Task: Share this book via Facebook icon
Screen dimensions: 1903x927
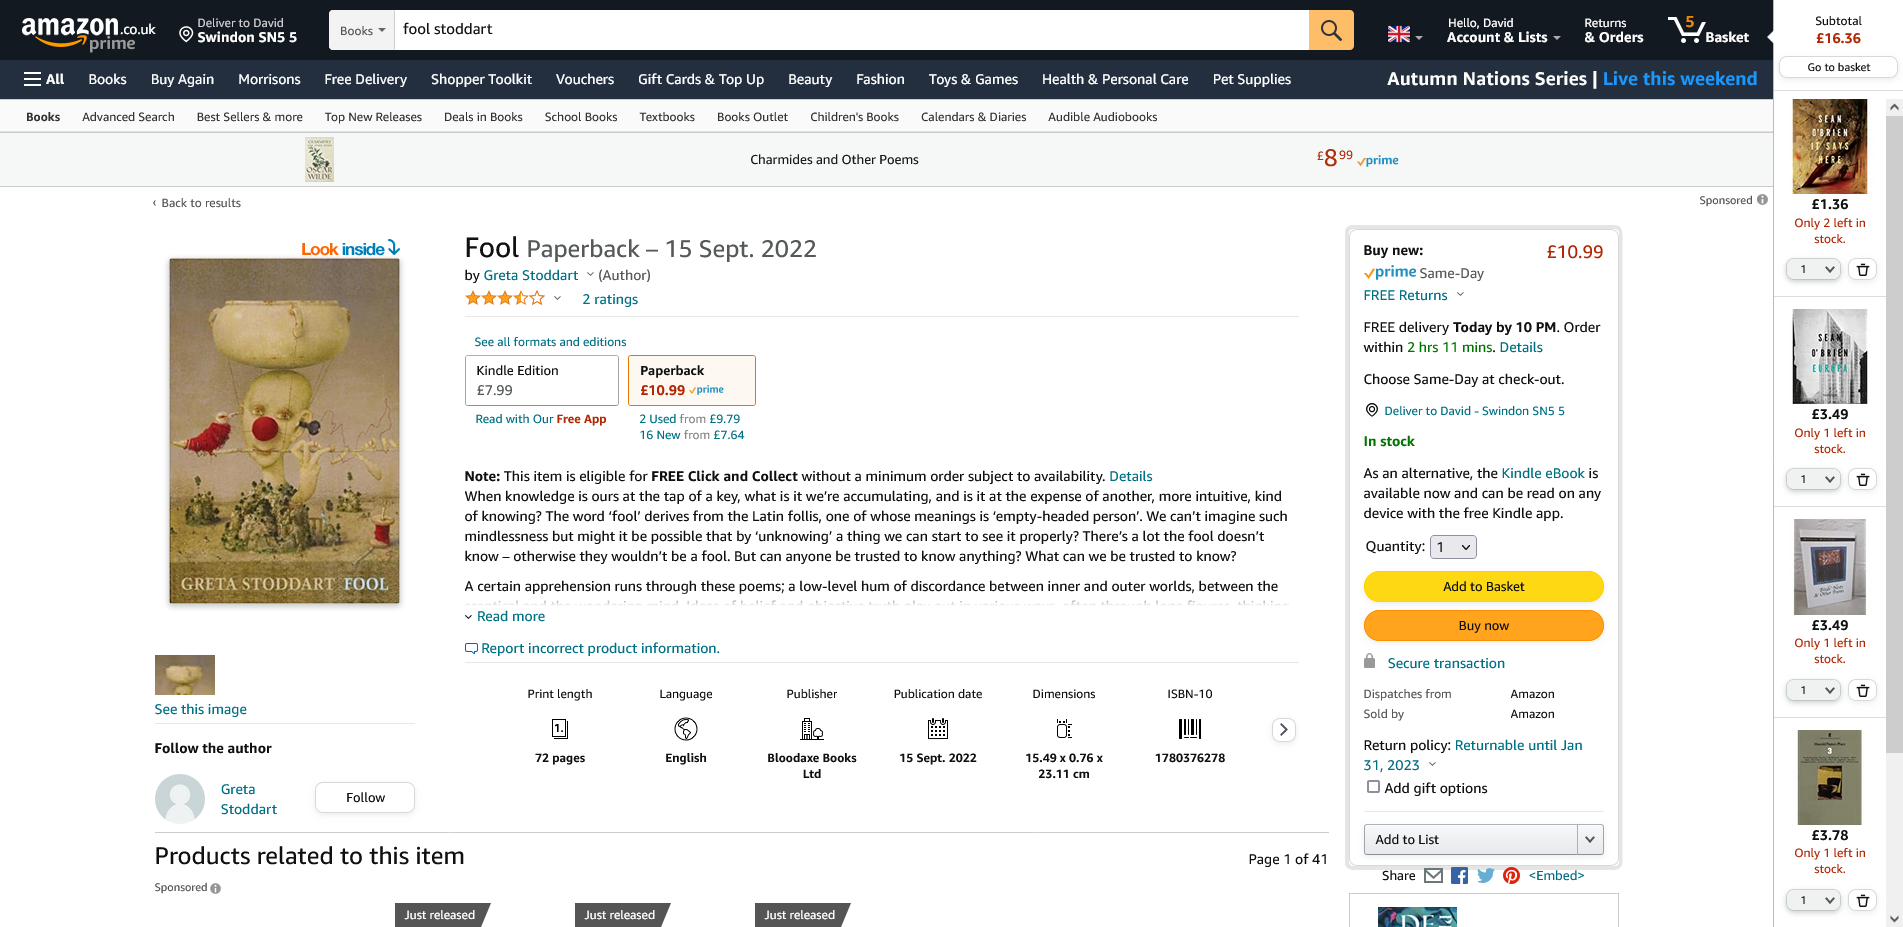Action: (x=1459, y=876)
